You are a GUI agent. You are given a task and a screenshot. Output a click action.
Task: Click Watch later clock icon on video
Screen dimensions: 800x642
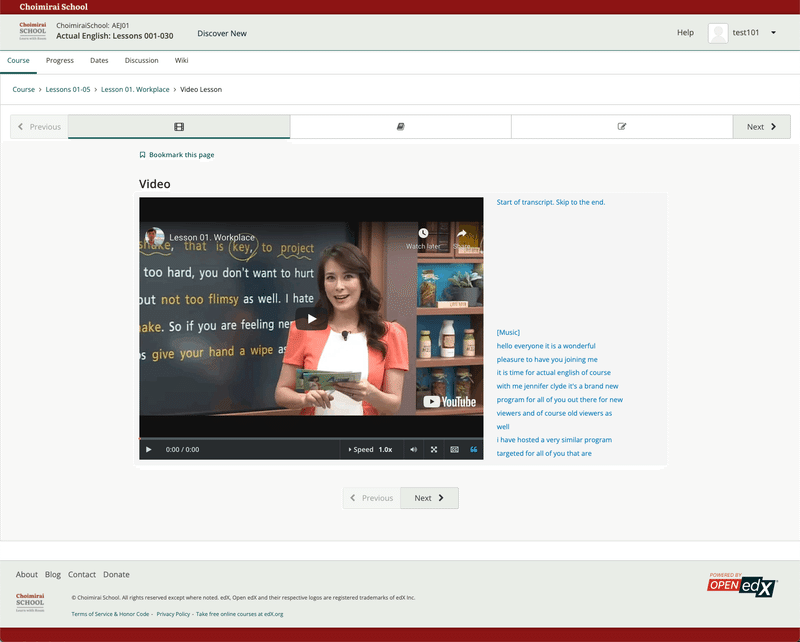coord(423,233)
